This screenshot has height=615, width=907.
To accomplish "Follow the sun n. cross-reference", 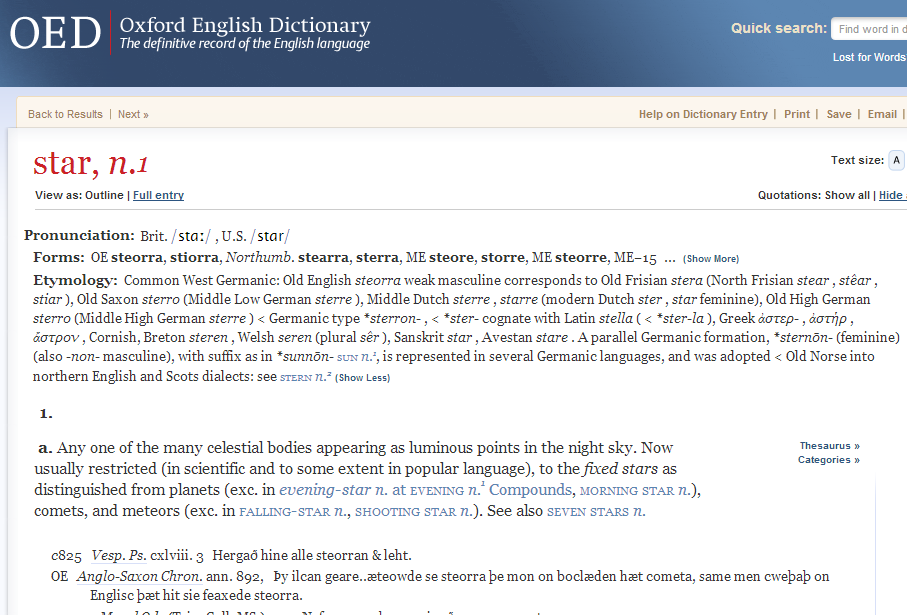I will [357, 357].
